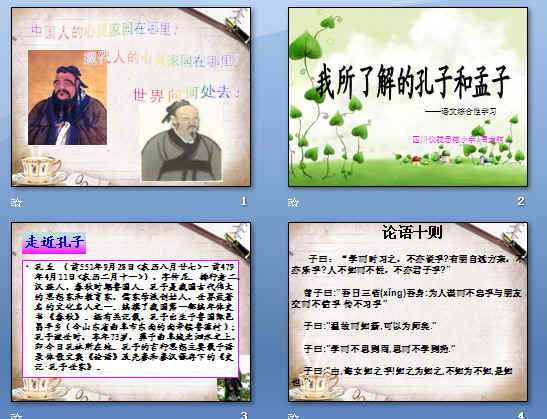Click the 我所了解的孔子和孟子 title text

pyautogui.click(x=413, y=81)
